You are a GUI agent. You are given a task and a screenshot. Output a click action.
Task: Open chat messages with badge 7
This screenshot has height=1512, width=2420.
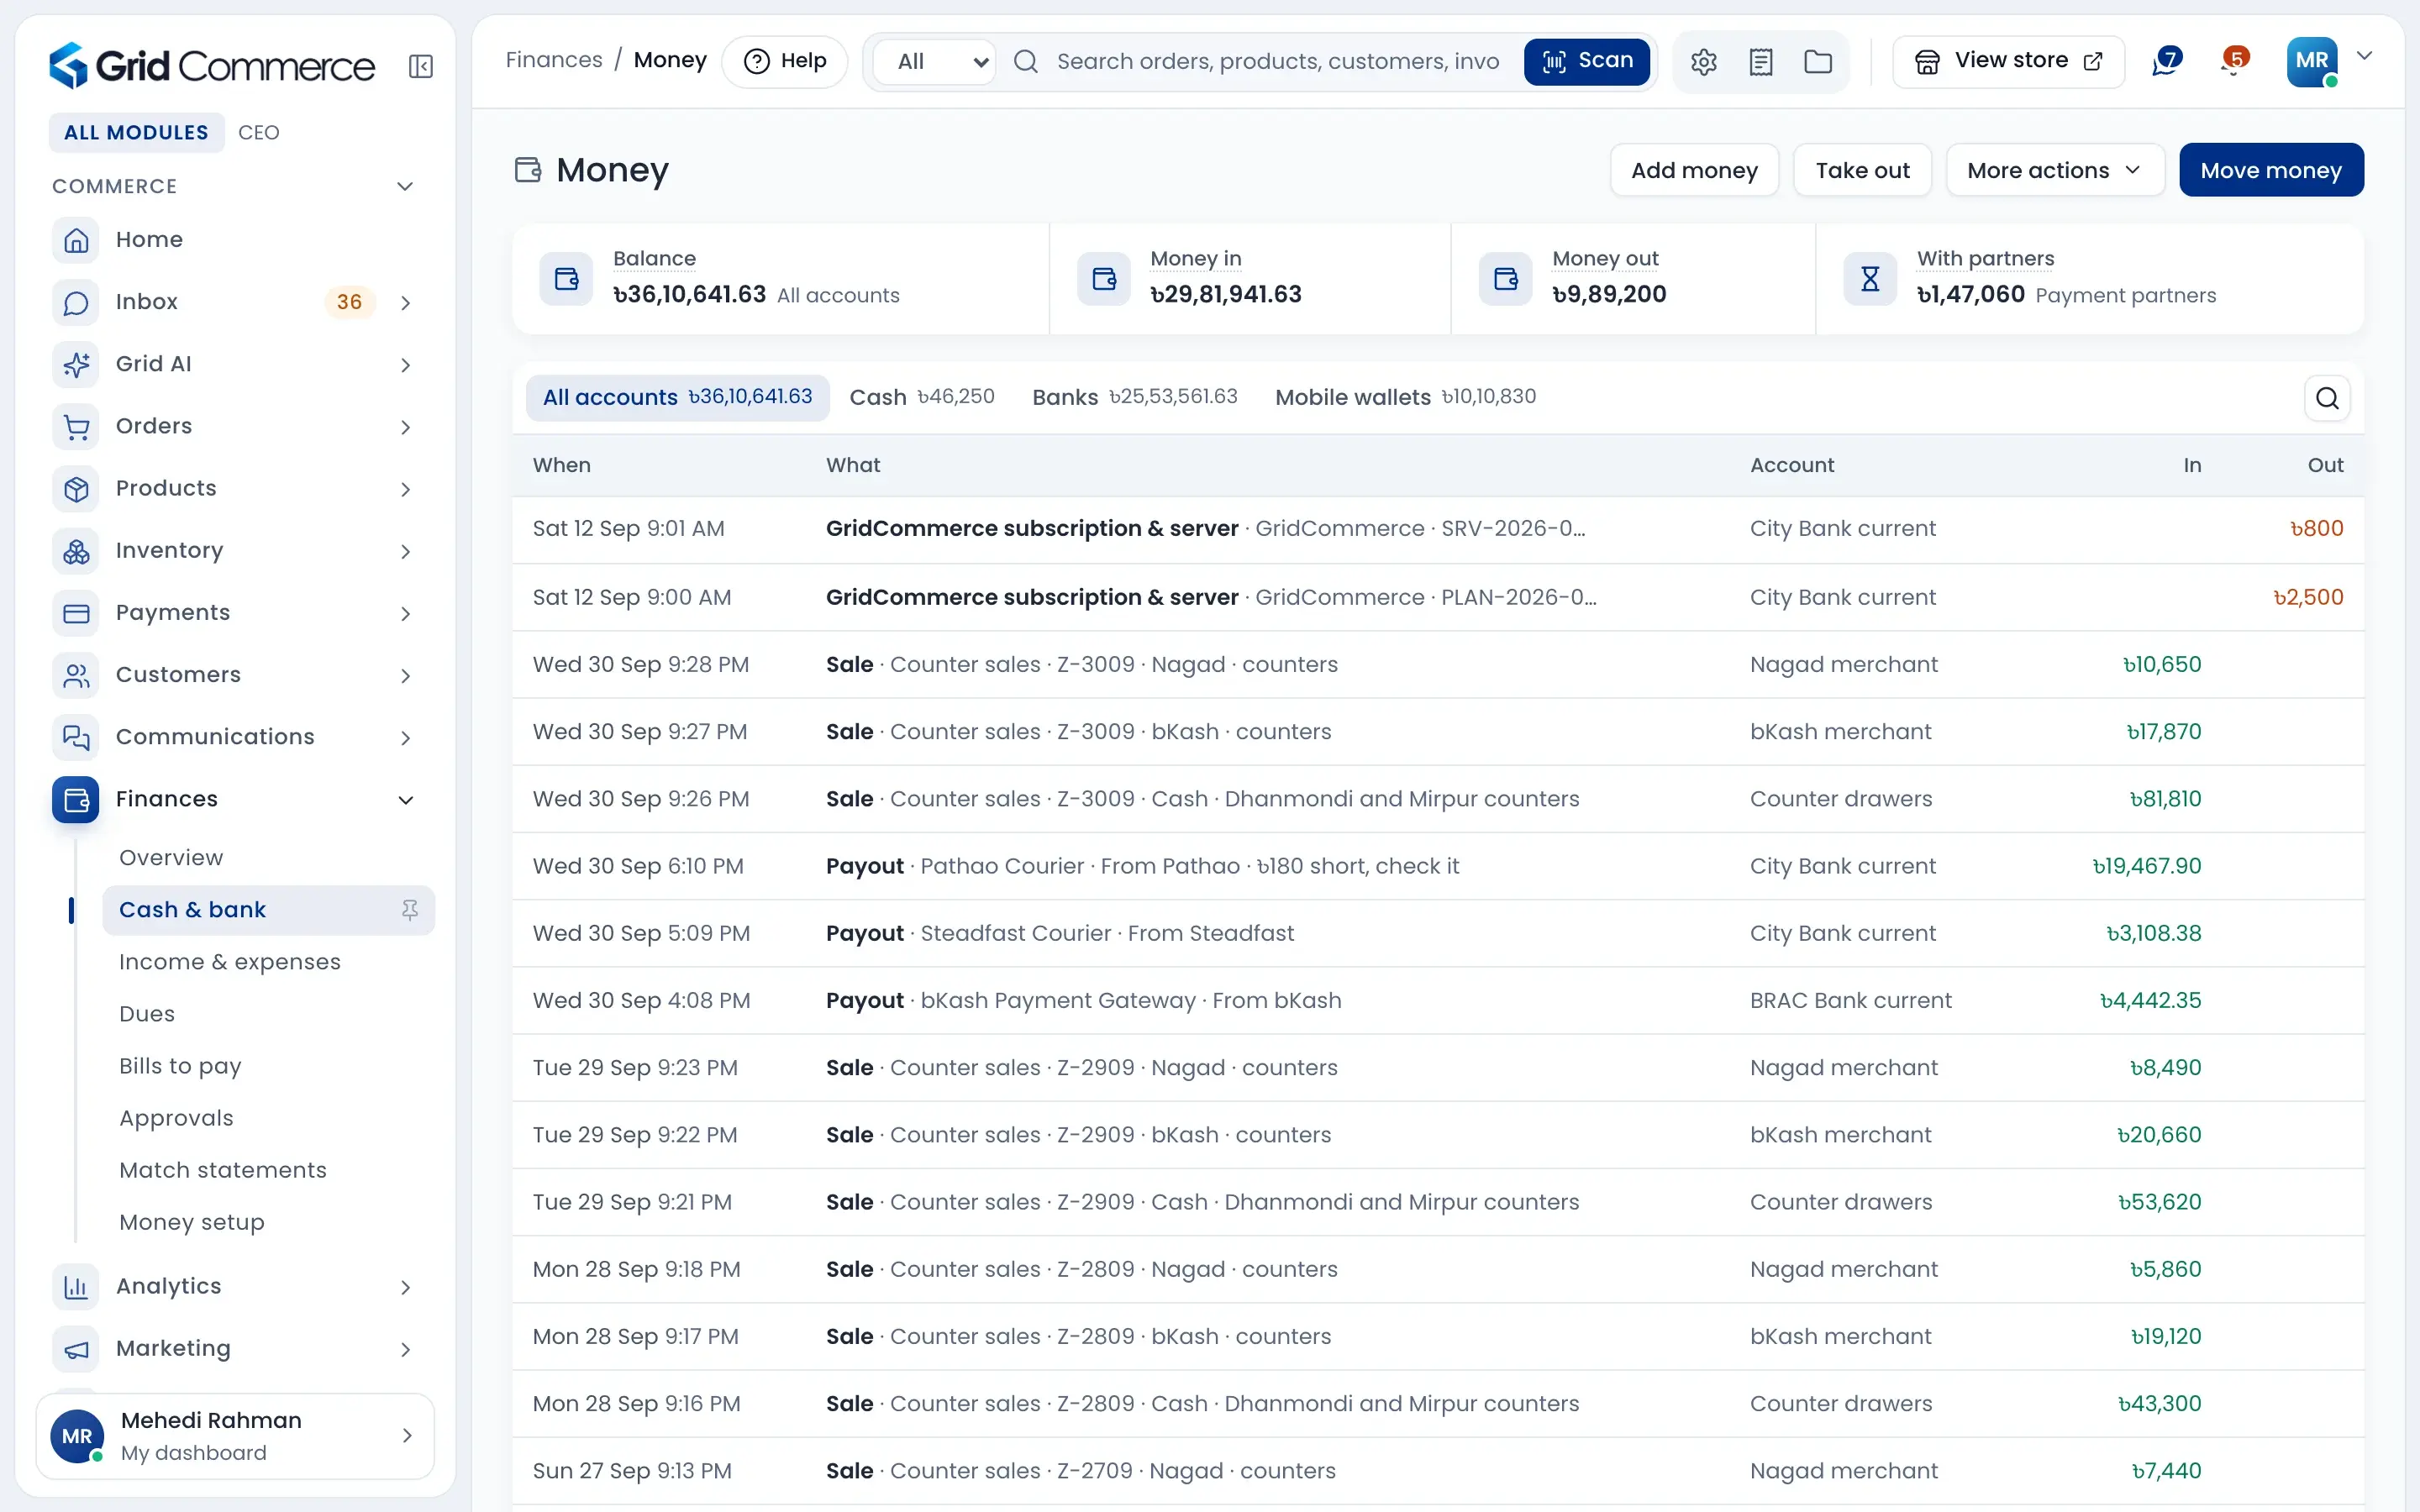(2166, 61)
